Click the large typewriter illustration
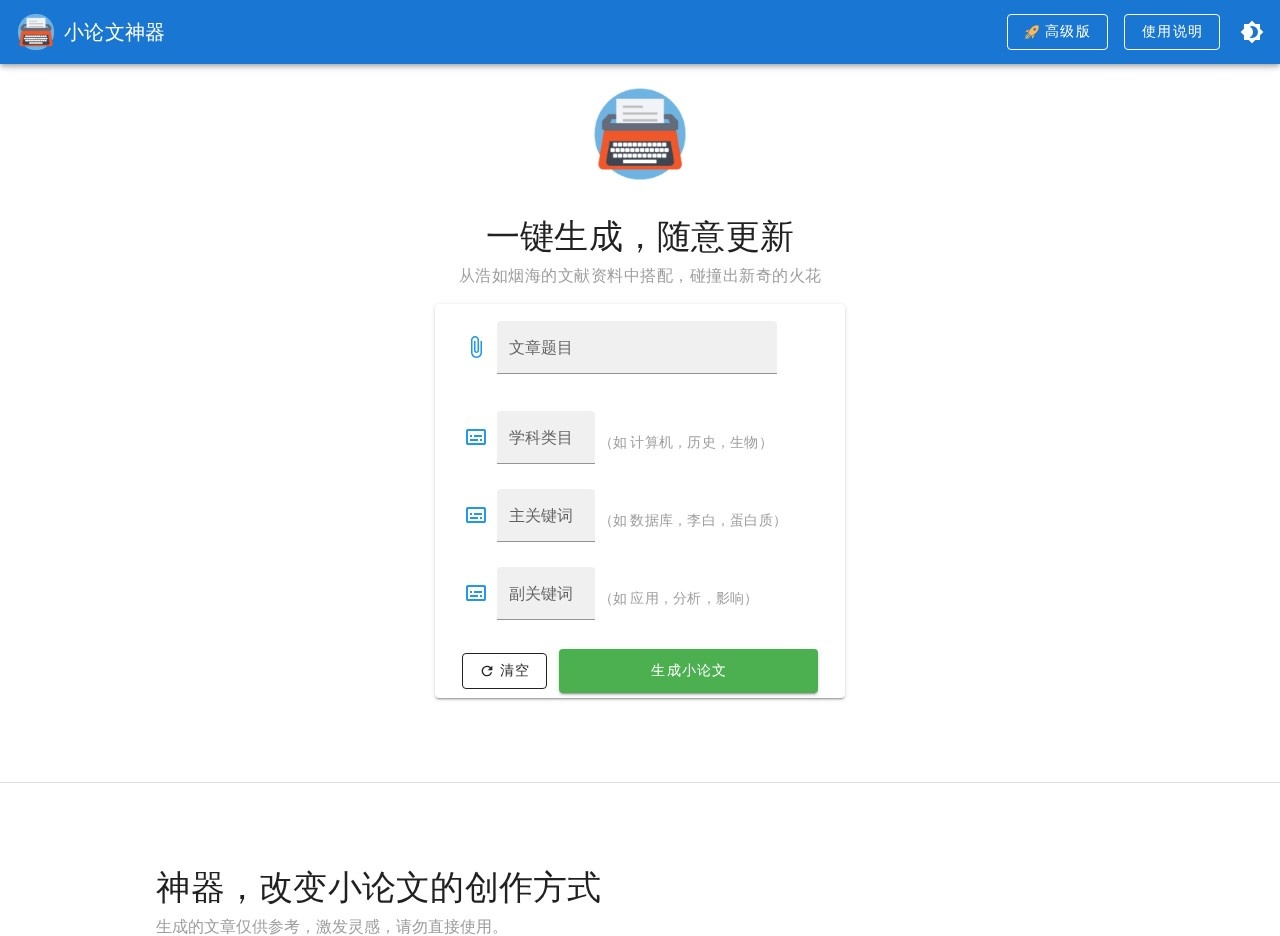Screen dimensions: 1280x936 640,134
